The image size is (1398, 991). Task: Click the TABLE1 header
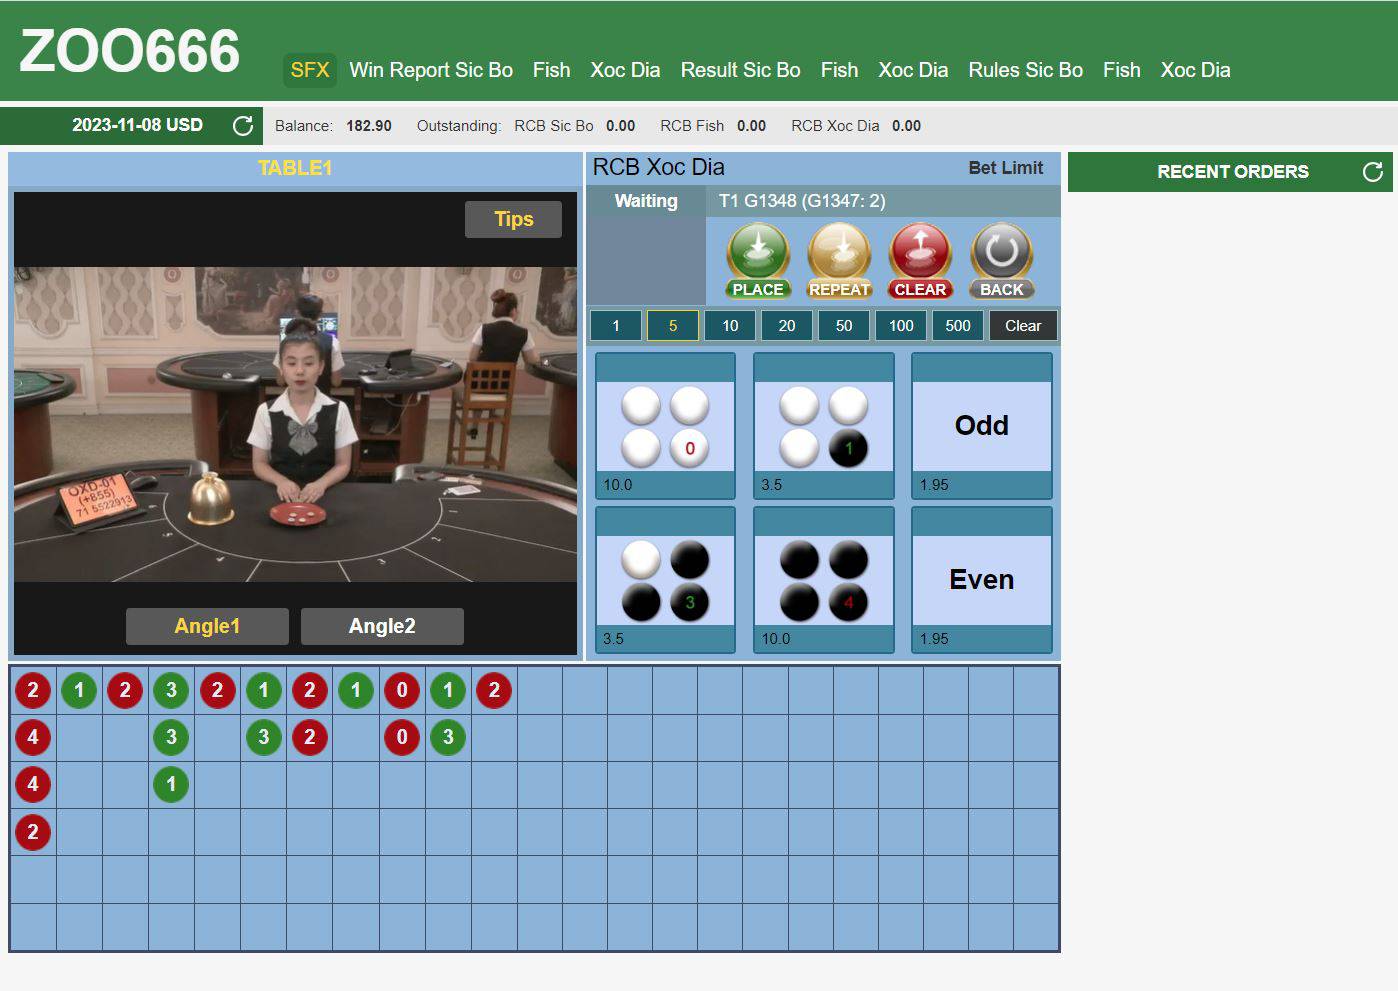point(295,168)
